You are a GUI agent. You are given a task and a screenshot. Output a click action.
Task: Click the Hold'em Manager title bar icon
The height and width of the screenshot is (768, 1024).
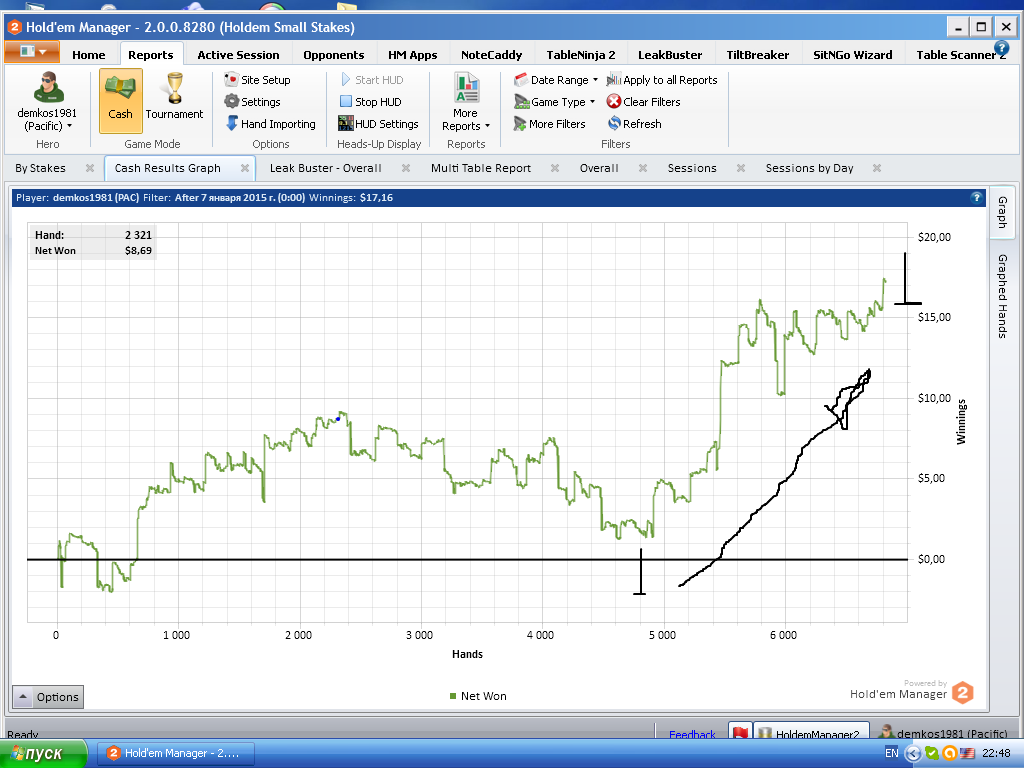tap(14, 27)
